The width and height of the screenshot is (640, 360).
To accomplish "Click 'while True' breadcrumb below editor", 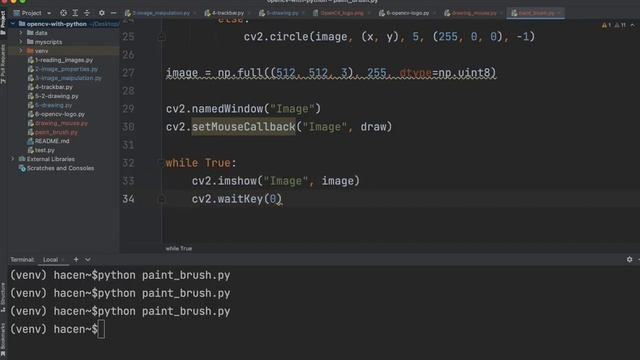I will (178, 248).
